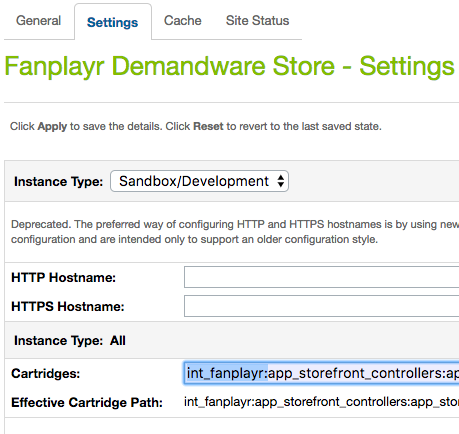459x434 pixels.
Task: Focus the HTTP Hostname input field
Action: pos(321,277)
